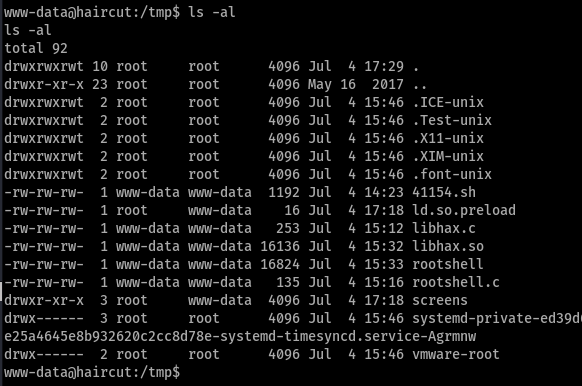Viewport: 582px width, 386px height.
Task: Click the rootshell.c filename
Action: (456, 282)
